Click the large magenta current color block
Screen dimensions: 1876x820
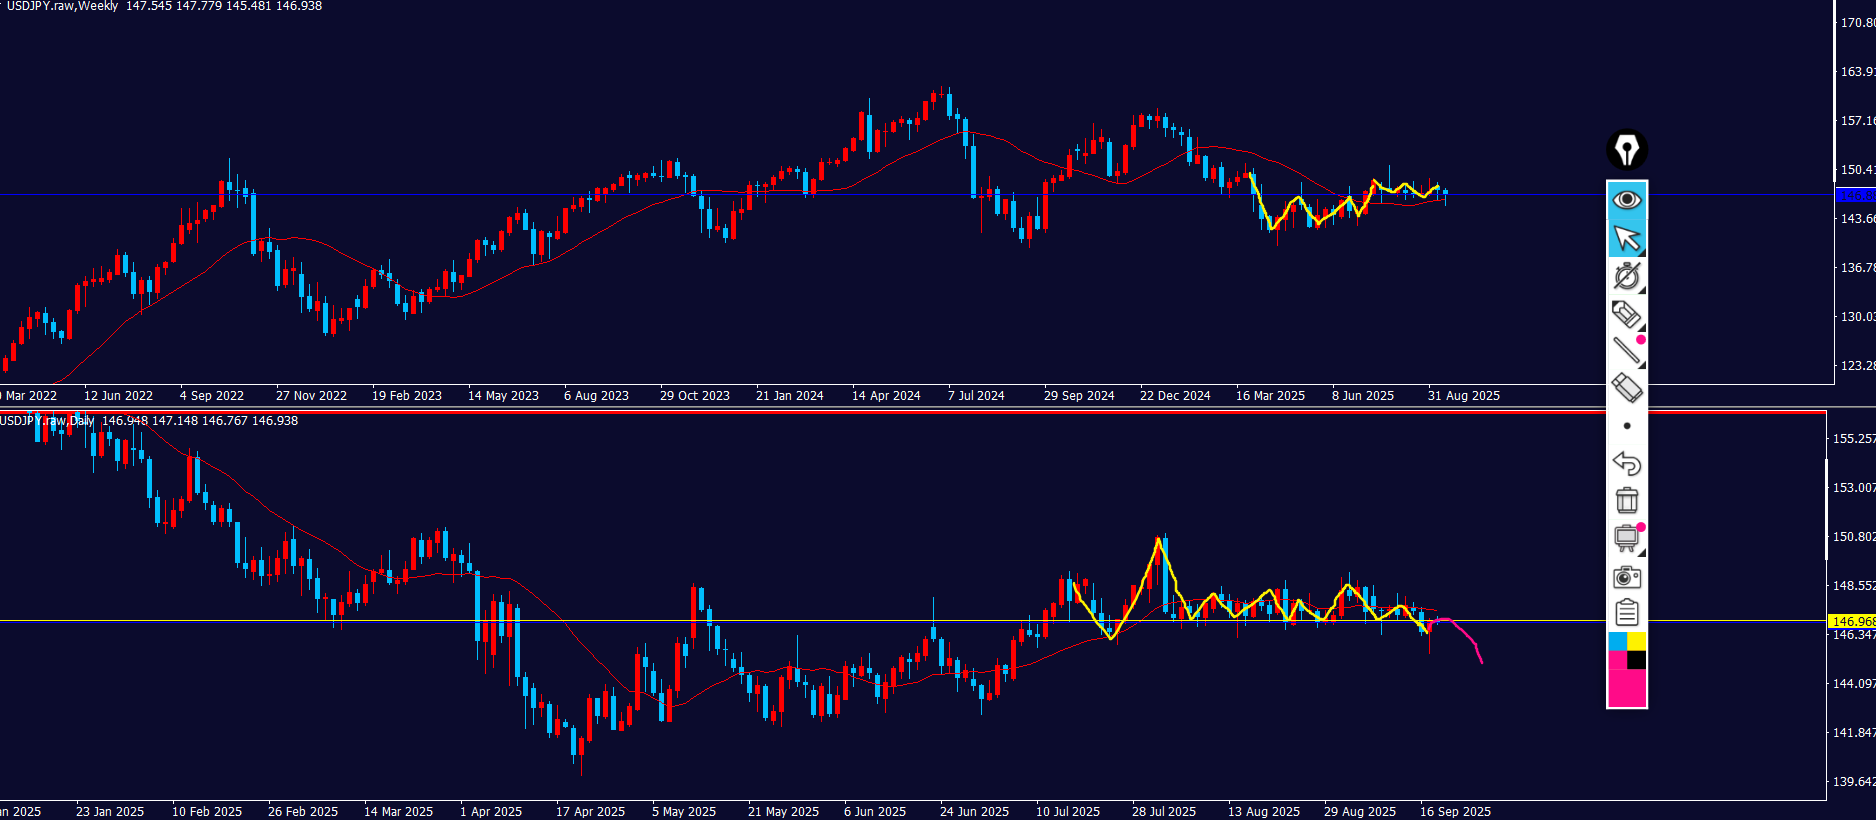pos(1627,688)
